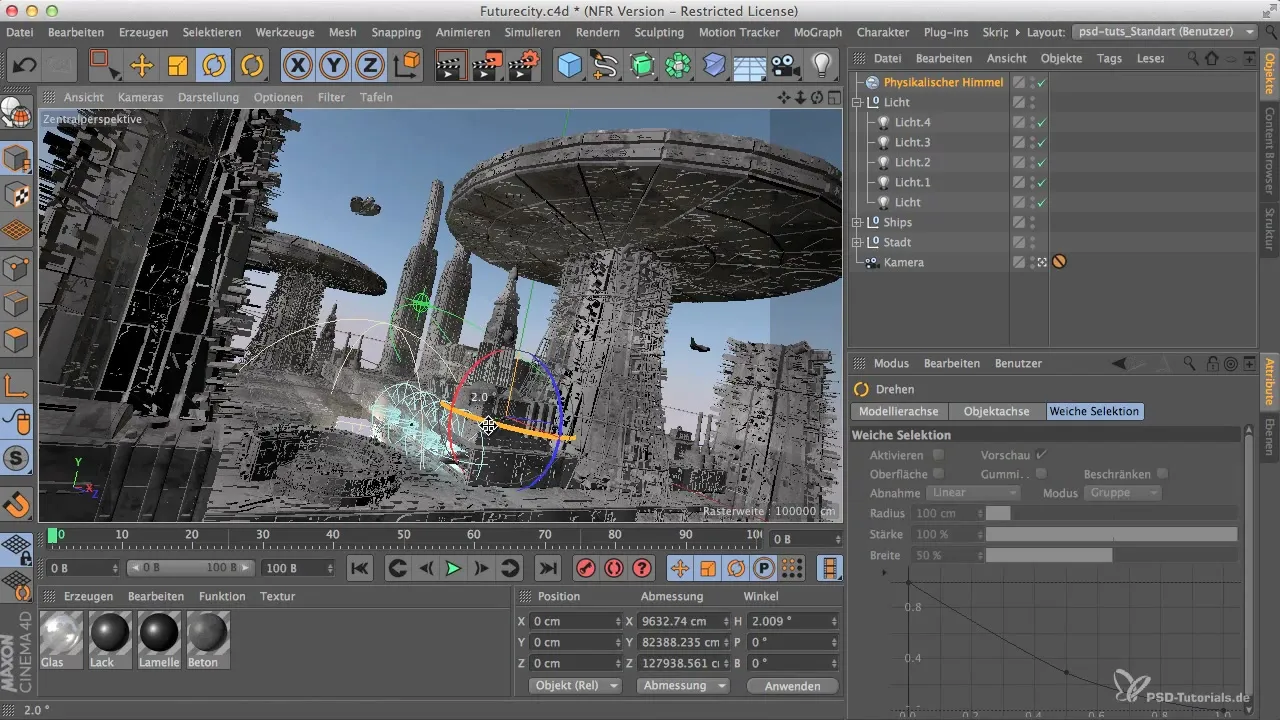This screenshot has height=720, width=1280.
Task: Toggle Licht.3 enabled checkmark
Action: coord(1042,142)
